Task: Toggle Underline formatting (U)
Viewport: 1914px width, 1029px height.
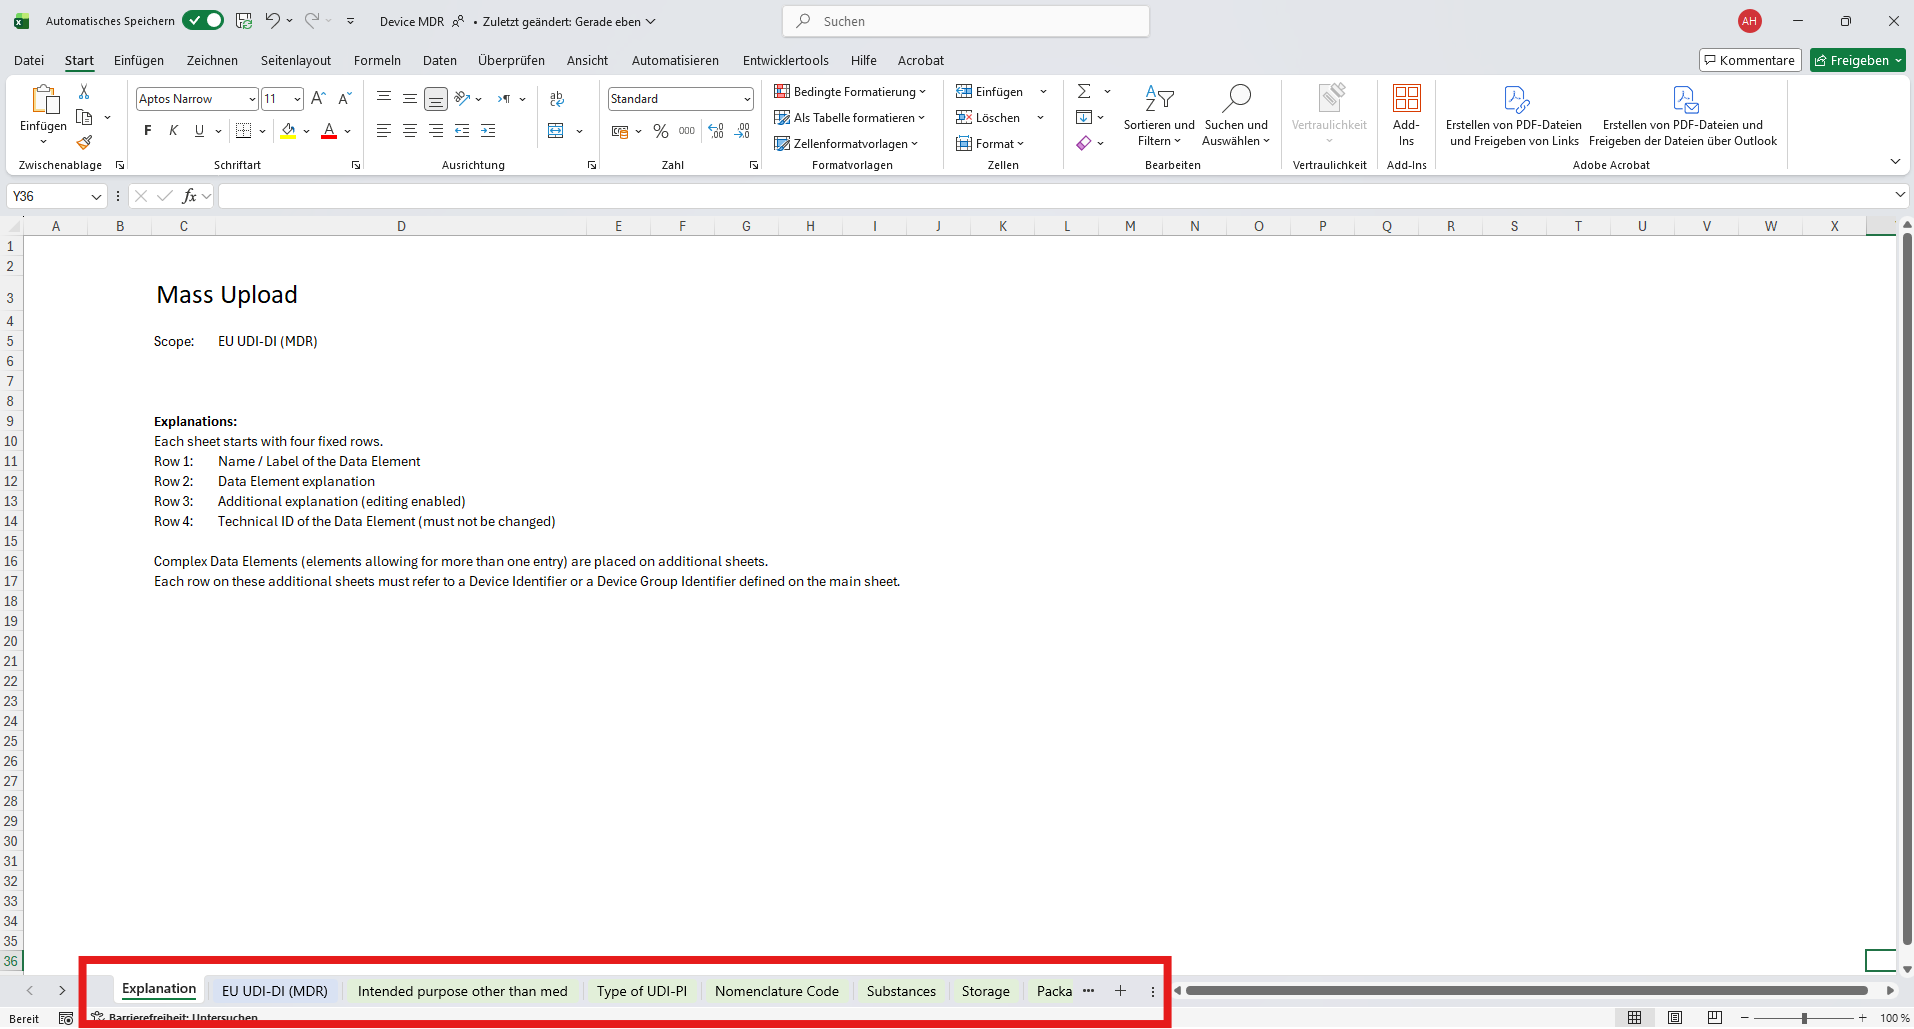Action: tap(199, 131)
